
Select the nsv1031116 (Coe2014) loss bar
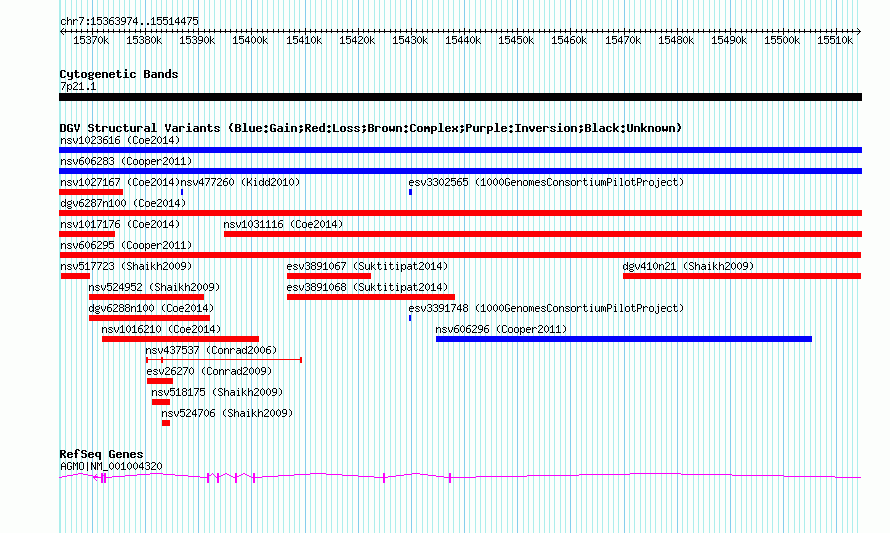[543, 234]
